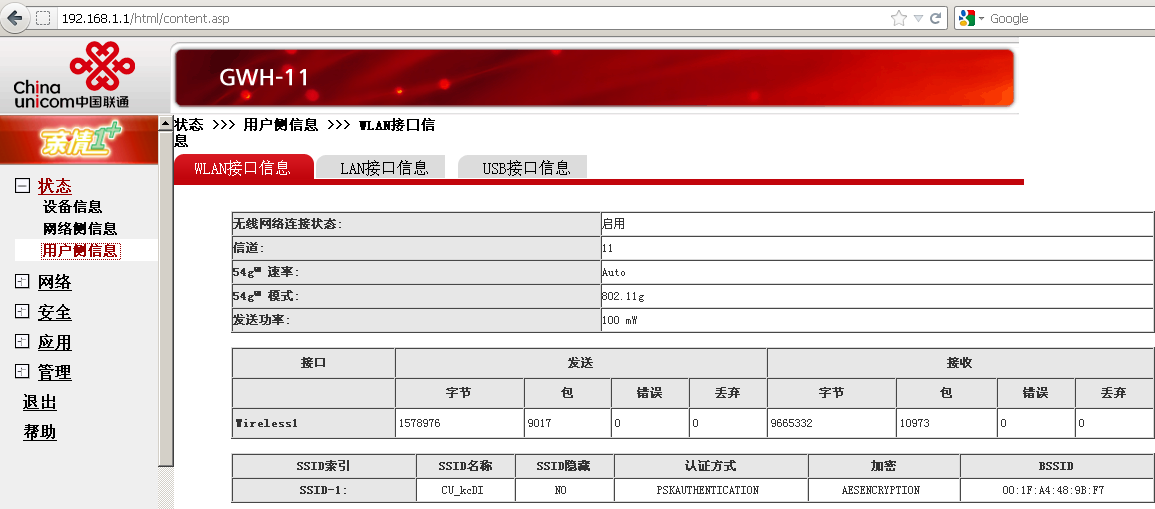1155x509 pixels.
Task: Click 退出 to log out
Action: pos(40,402)
